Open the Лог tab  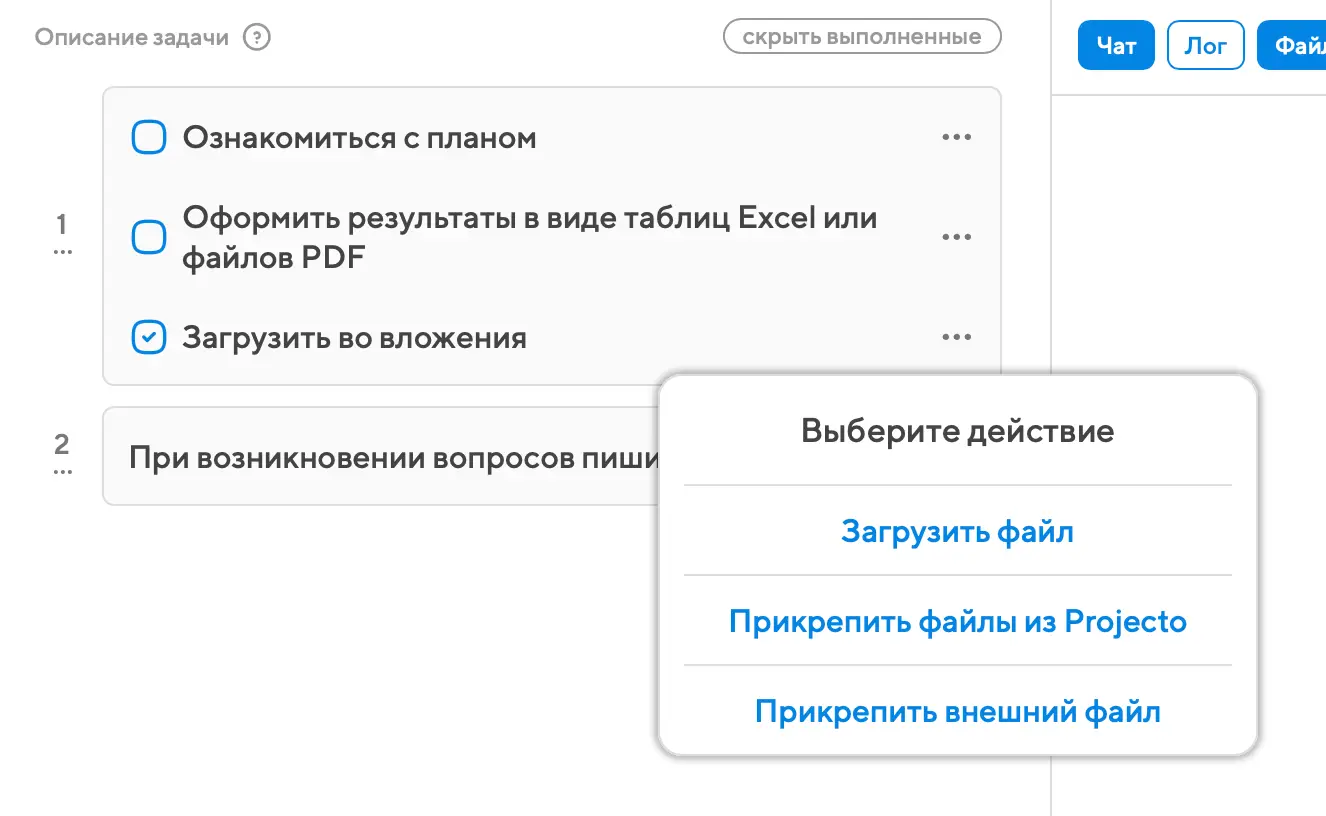[1205, 46]
